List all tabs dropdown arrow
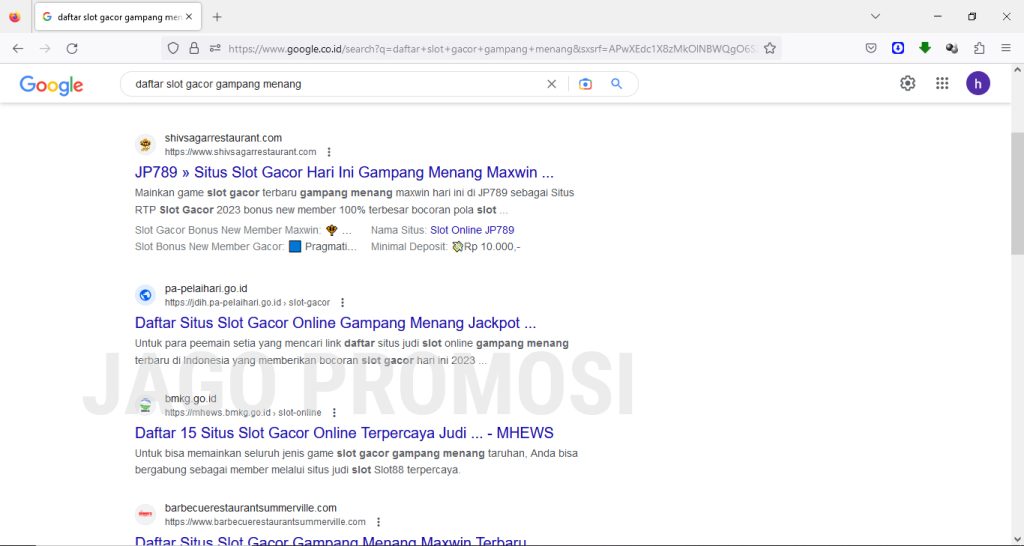The height and width of the screenshot is (546, 1024). point(876,17)
